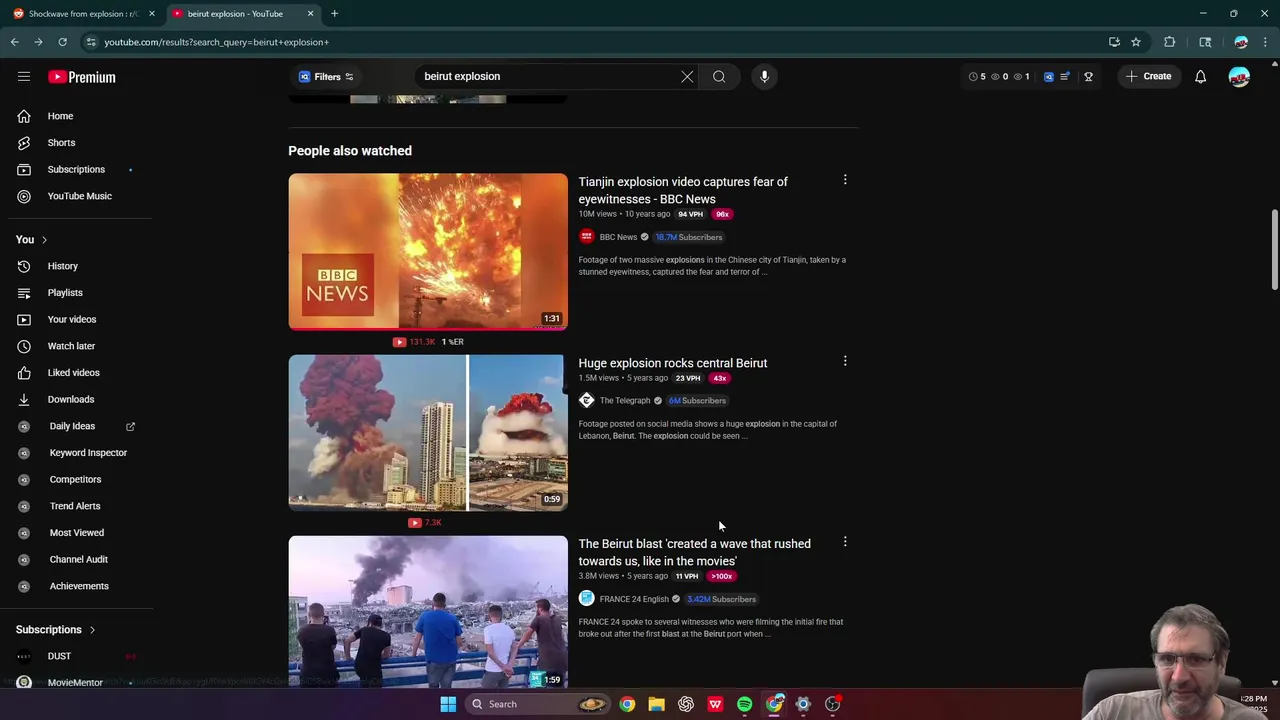Open browser extensions puzzle icon

1169,42
